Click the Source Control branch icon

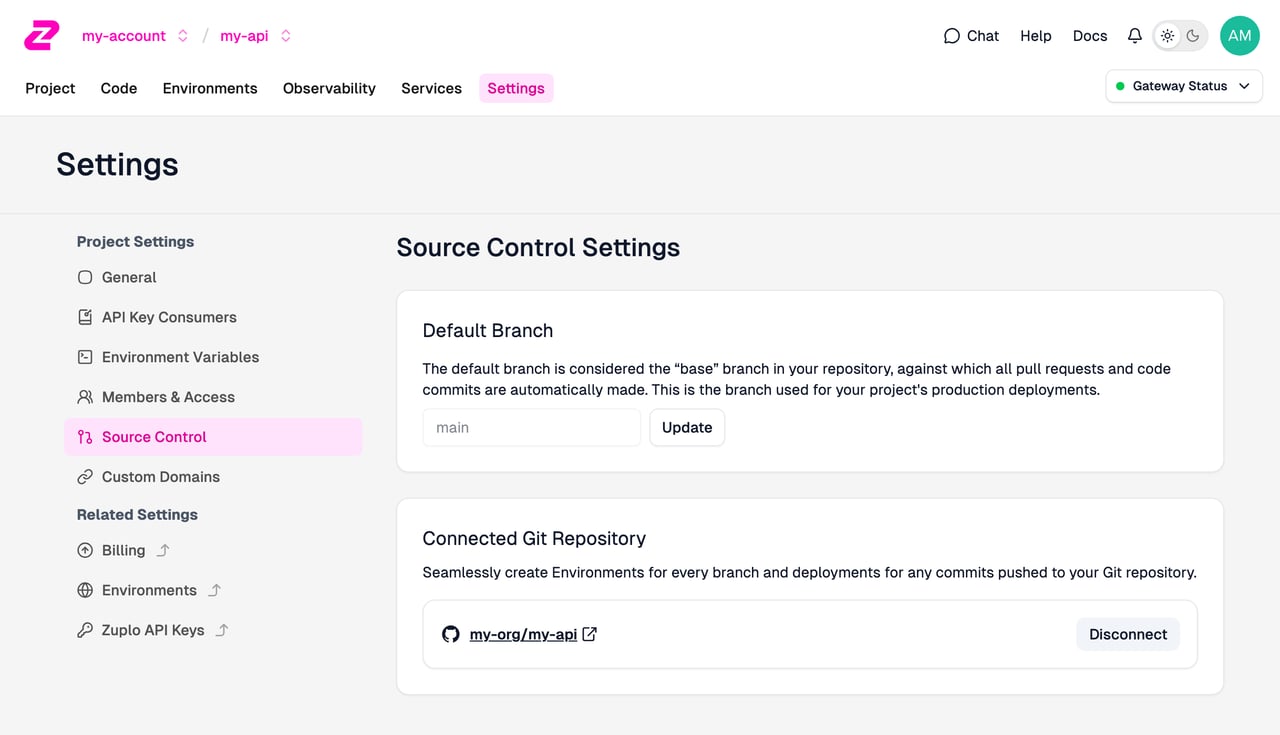85,437
